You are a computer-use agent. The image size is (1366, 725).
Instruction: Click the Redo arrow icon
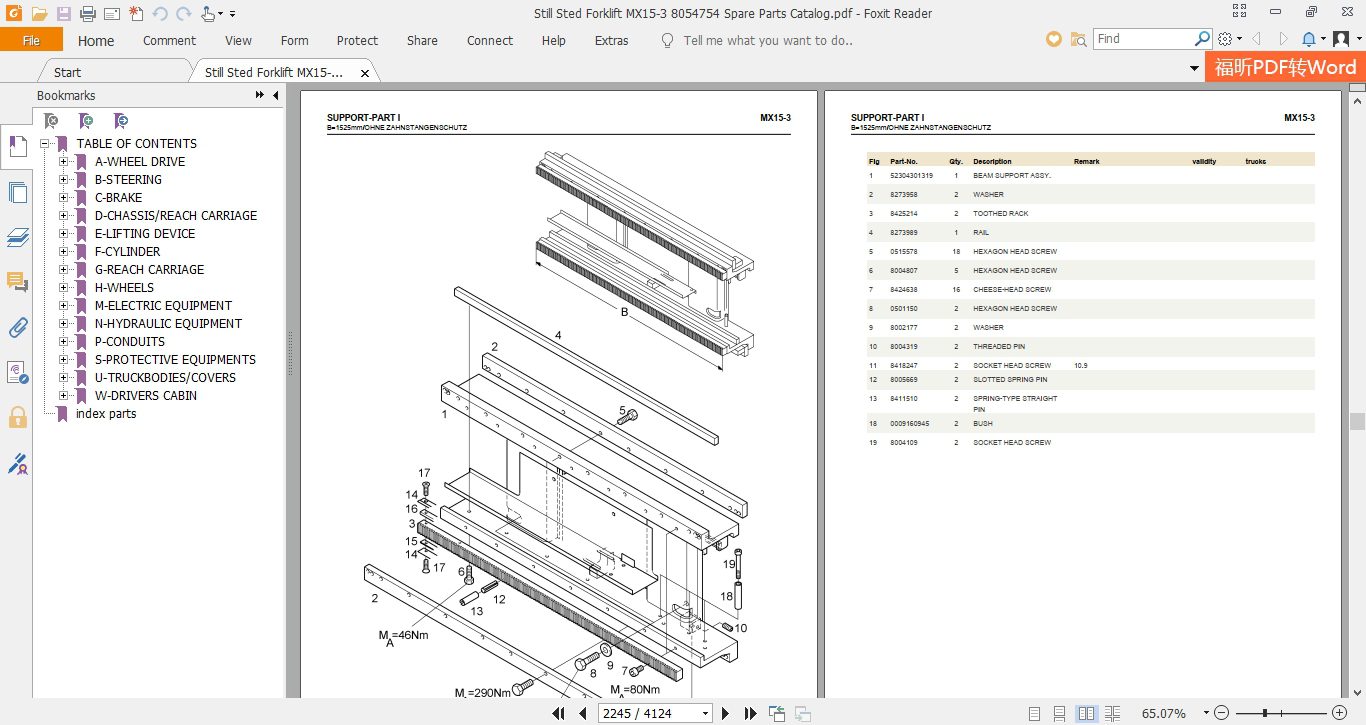183,14
